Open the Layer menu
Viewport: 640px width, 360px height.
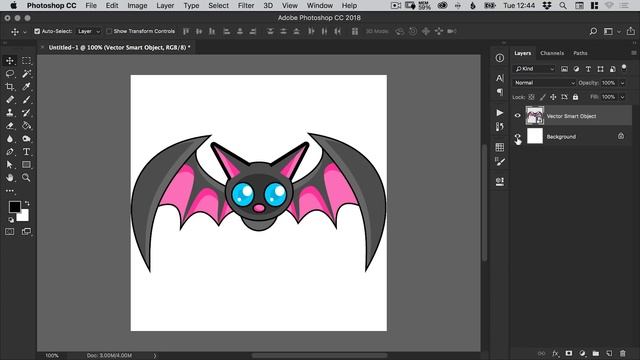point(165,5)
